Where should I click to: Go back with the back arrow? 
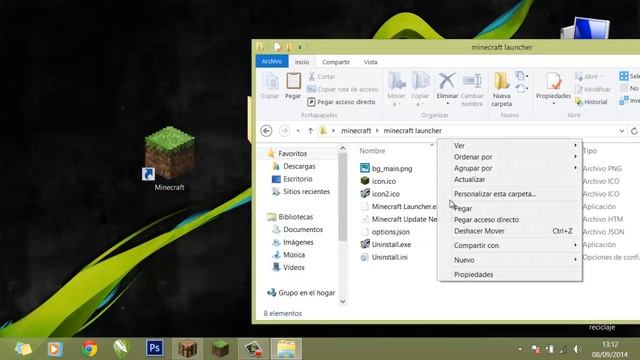(x=266, y=131)
